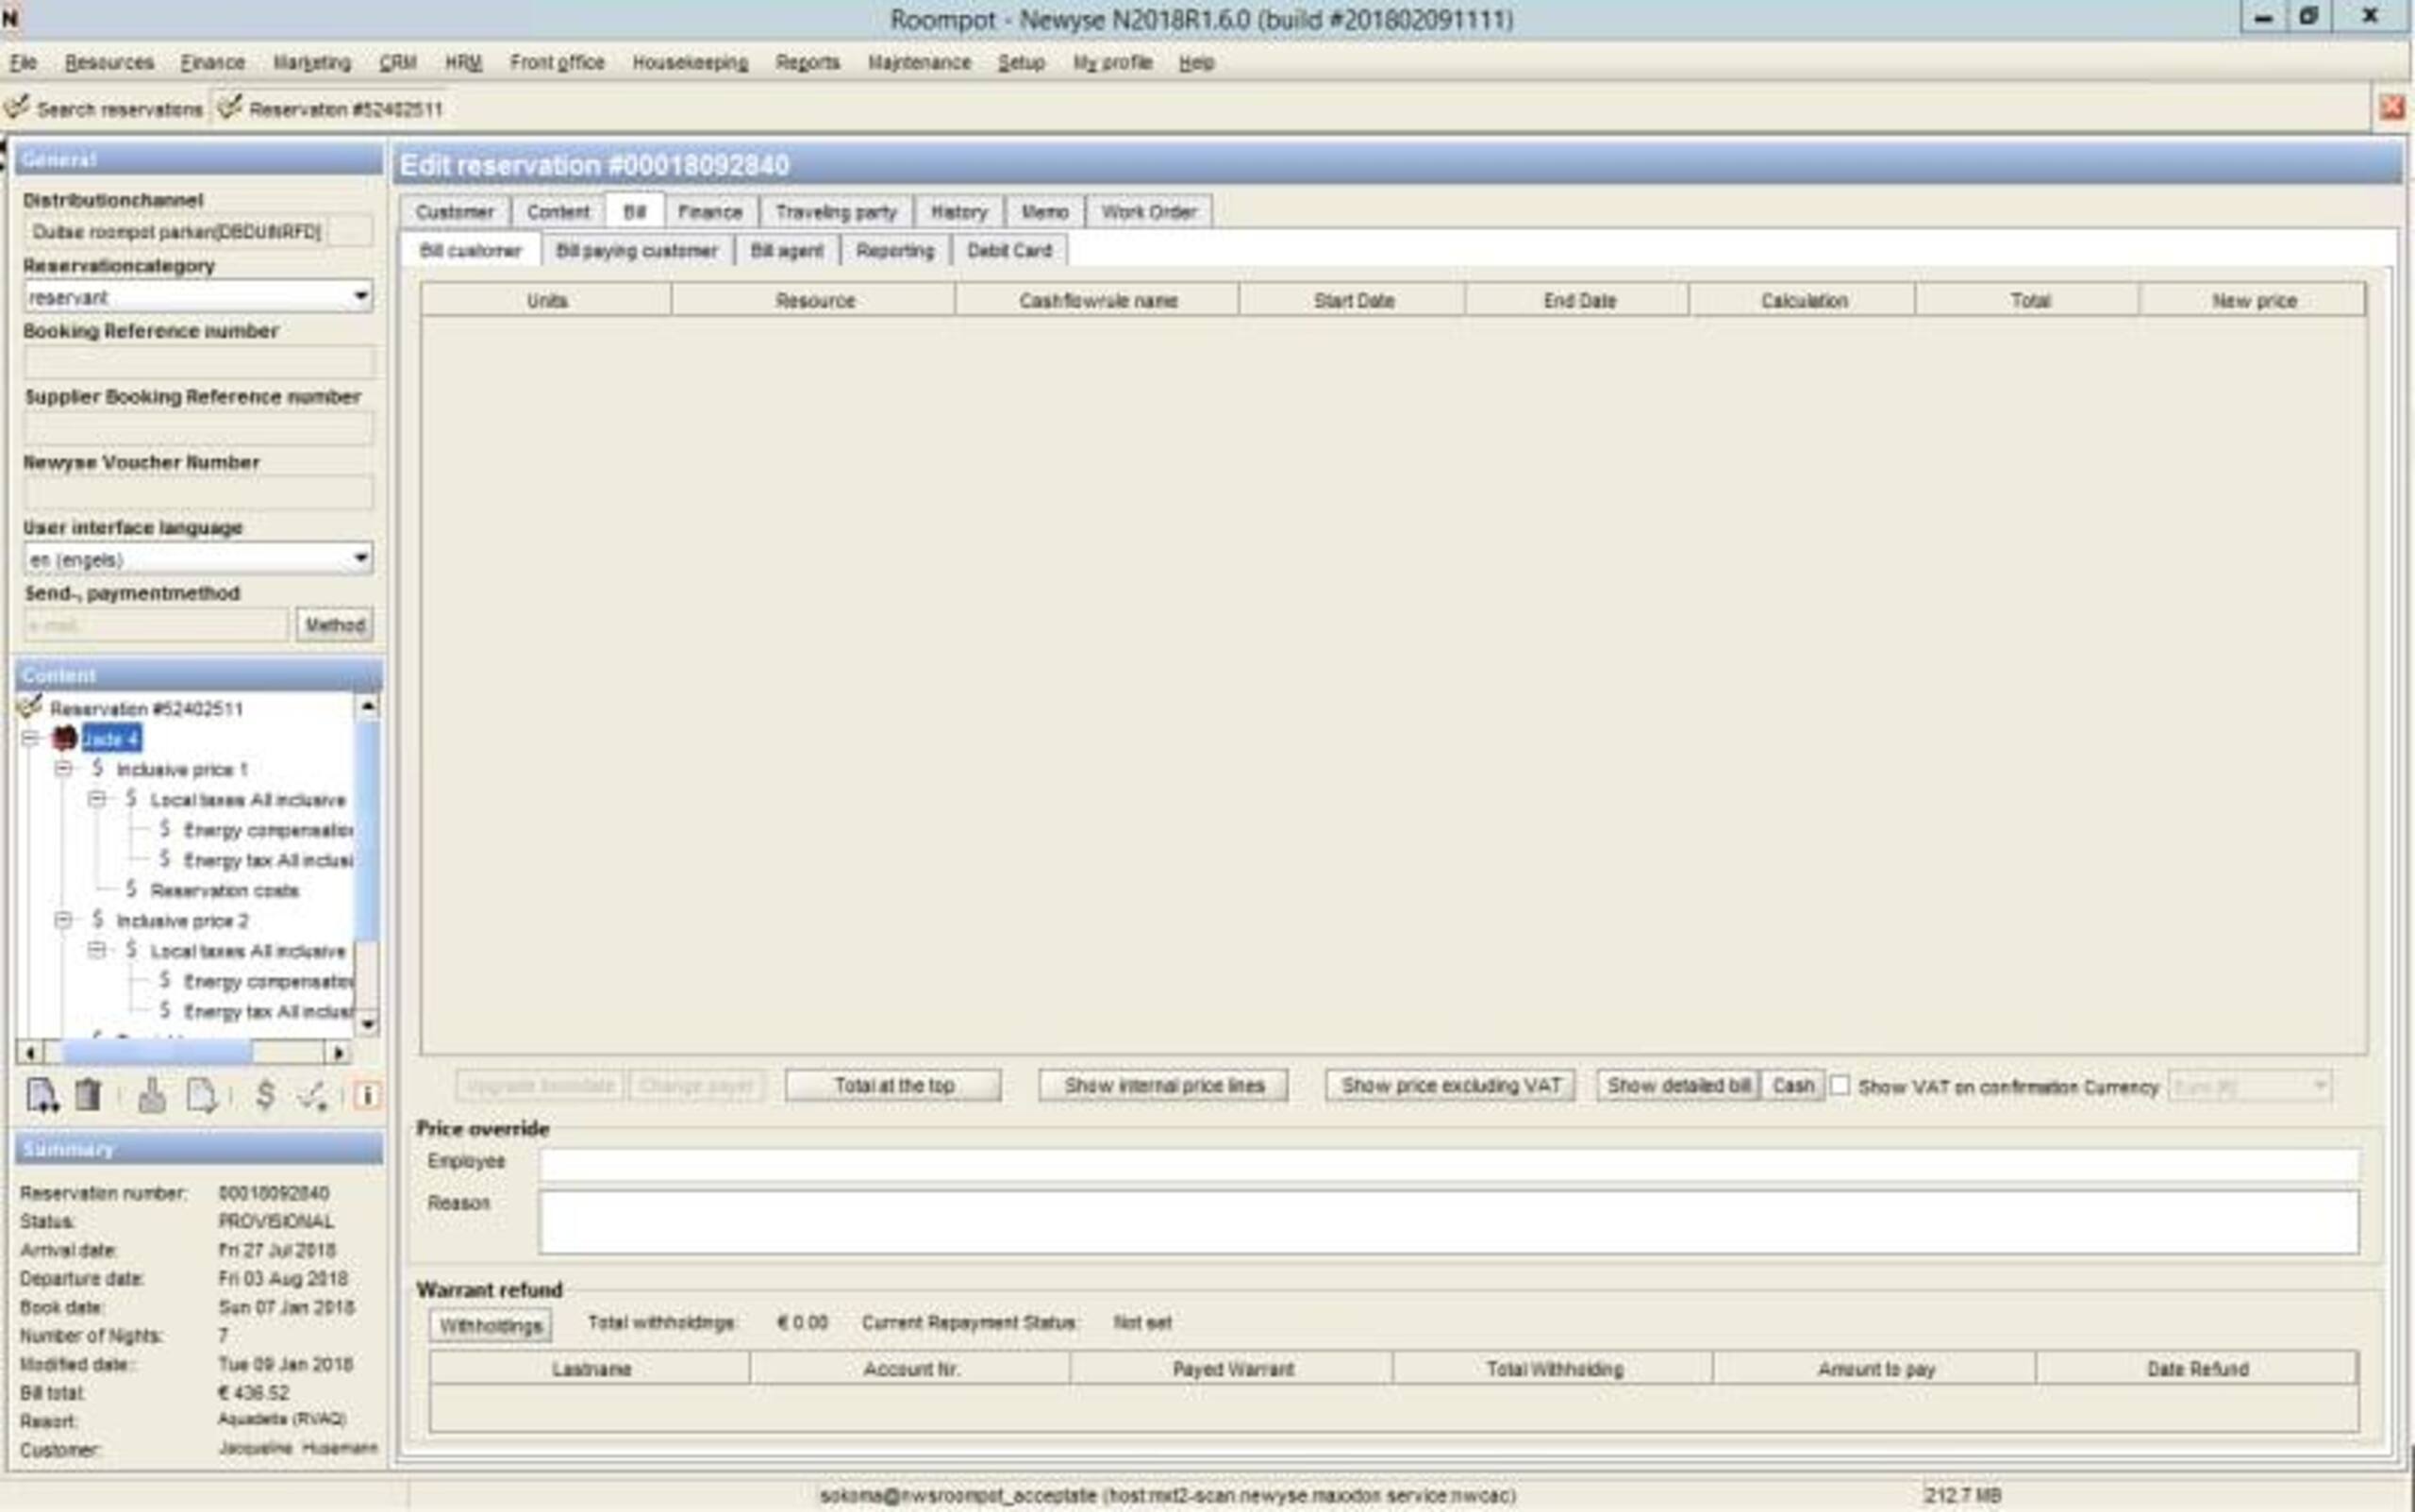Switch to the Finance tab
This screenshot has width=2415, height=1512.
(710, 212)
